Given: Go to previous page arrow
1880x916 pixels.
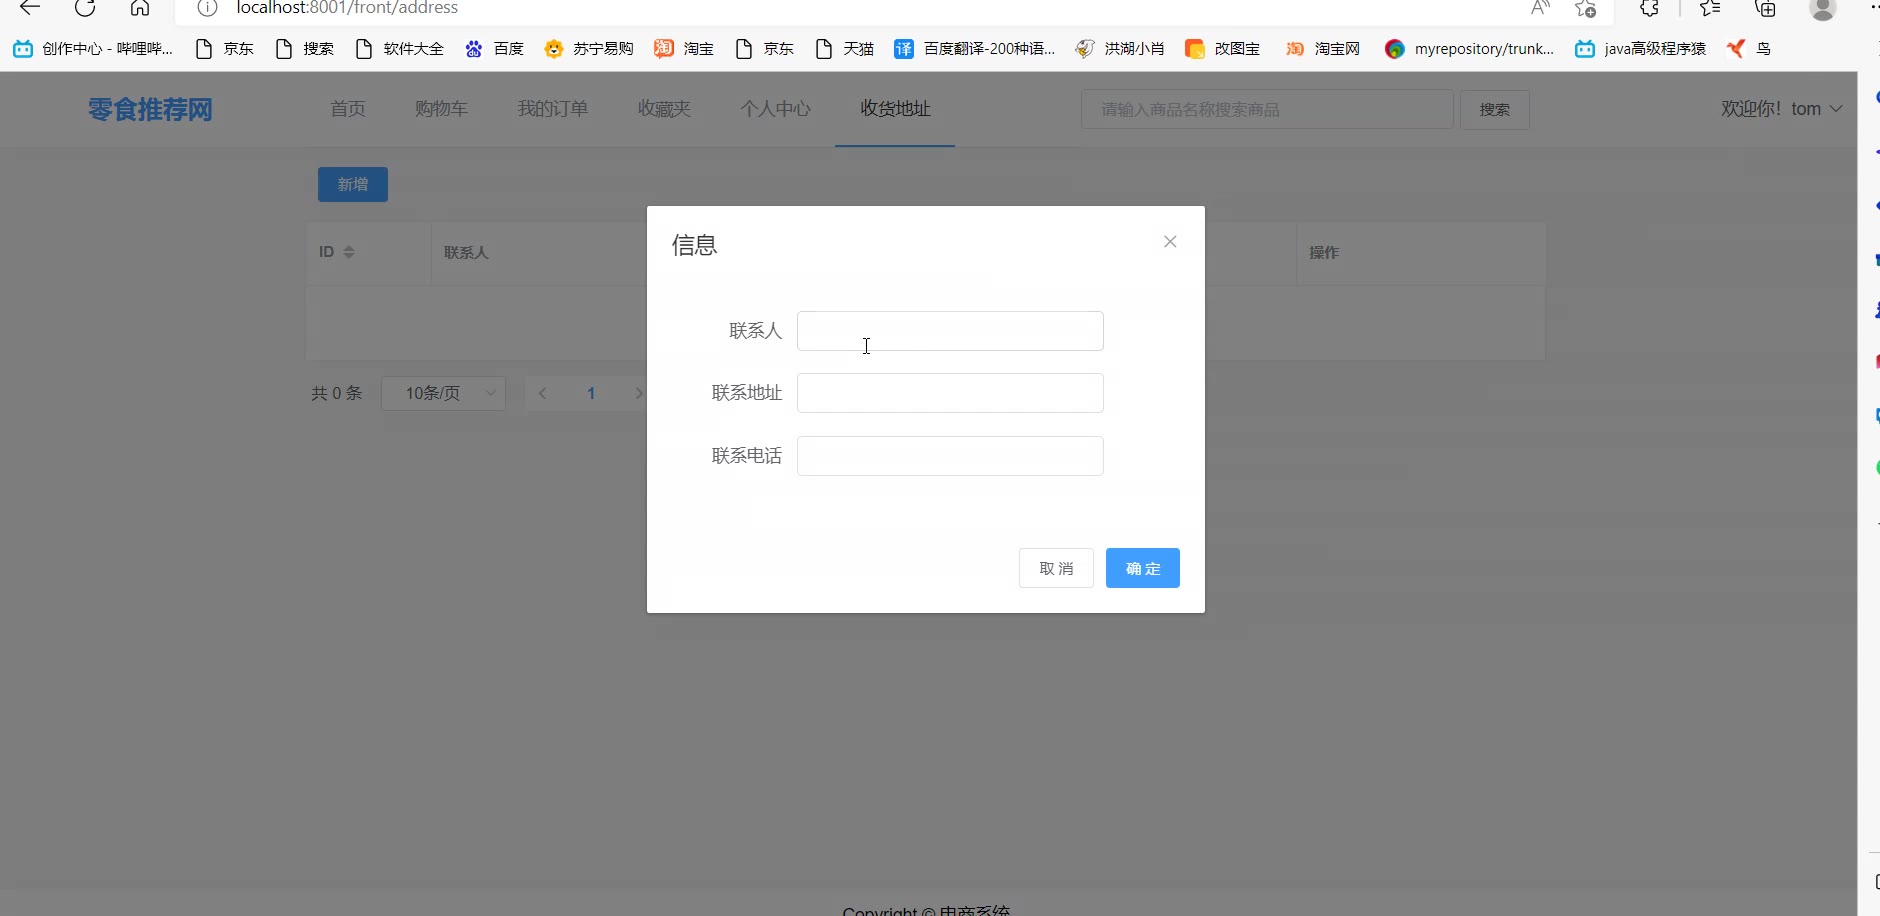Looking at the screenshot, I should (x=542, y=393).
